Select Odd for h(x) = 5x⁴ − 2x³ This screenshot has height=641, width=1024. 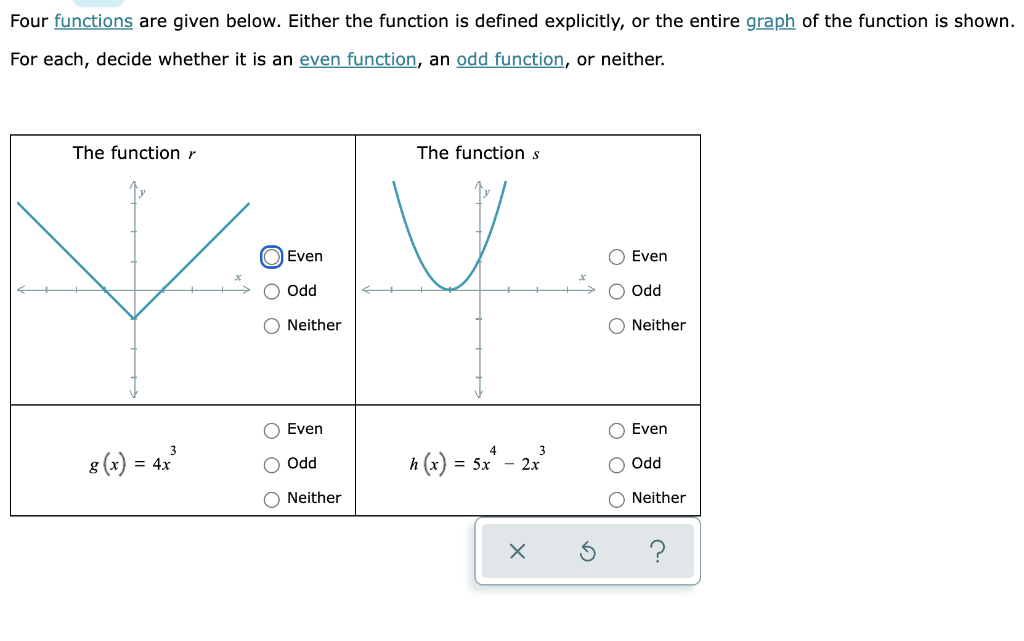pos(616,463)
